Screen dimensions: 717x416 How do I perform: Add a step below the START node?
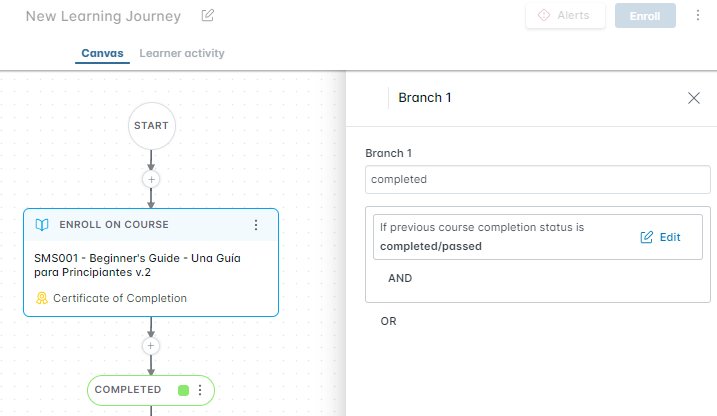tap(151, 179)
